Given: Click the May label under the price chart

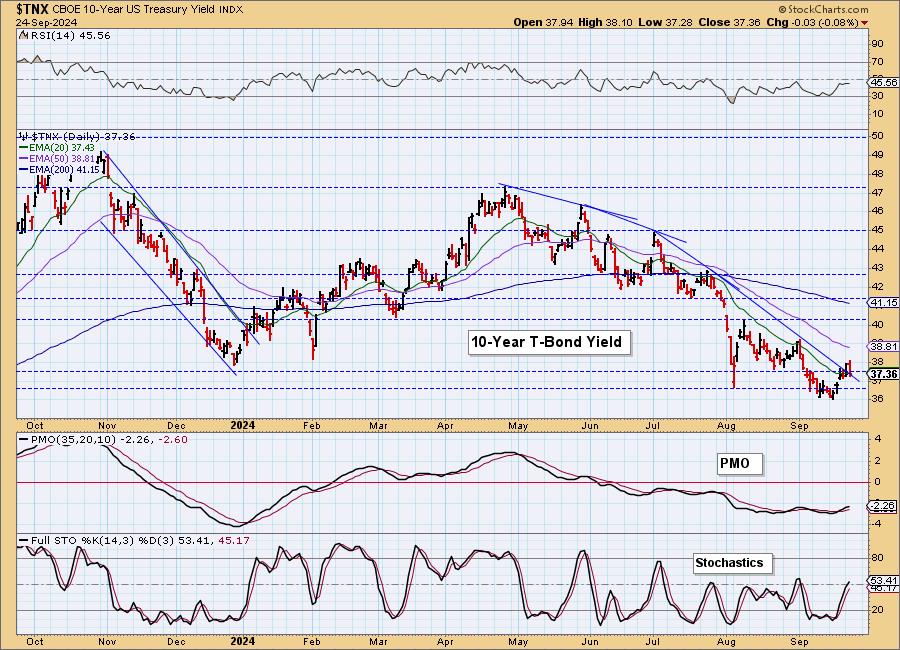Looking at the screenshot, I should (x=518, y=426).
